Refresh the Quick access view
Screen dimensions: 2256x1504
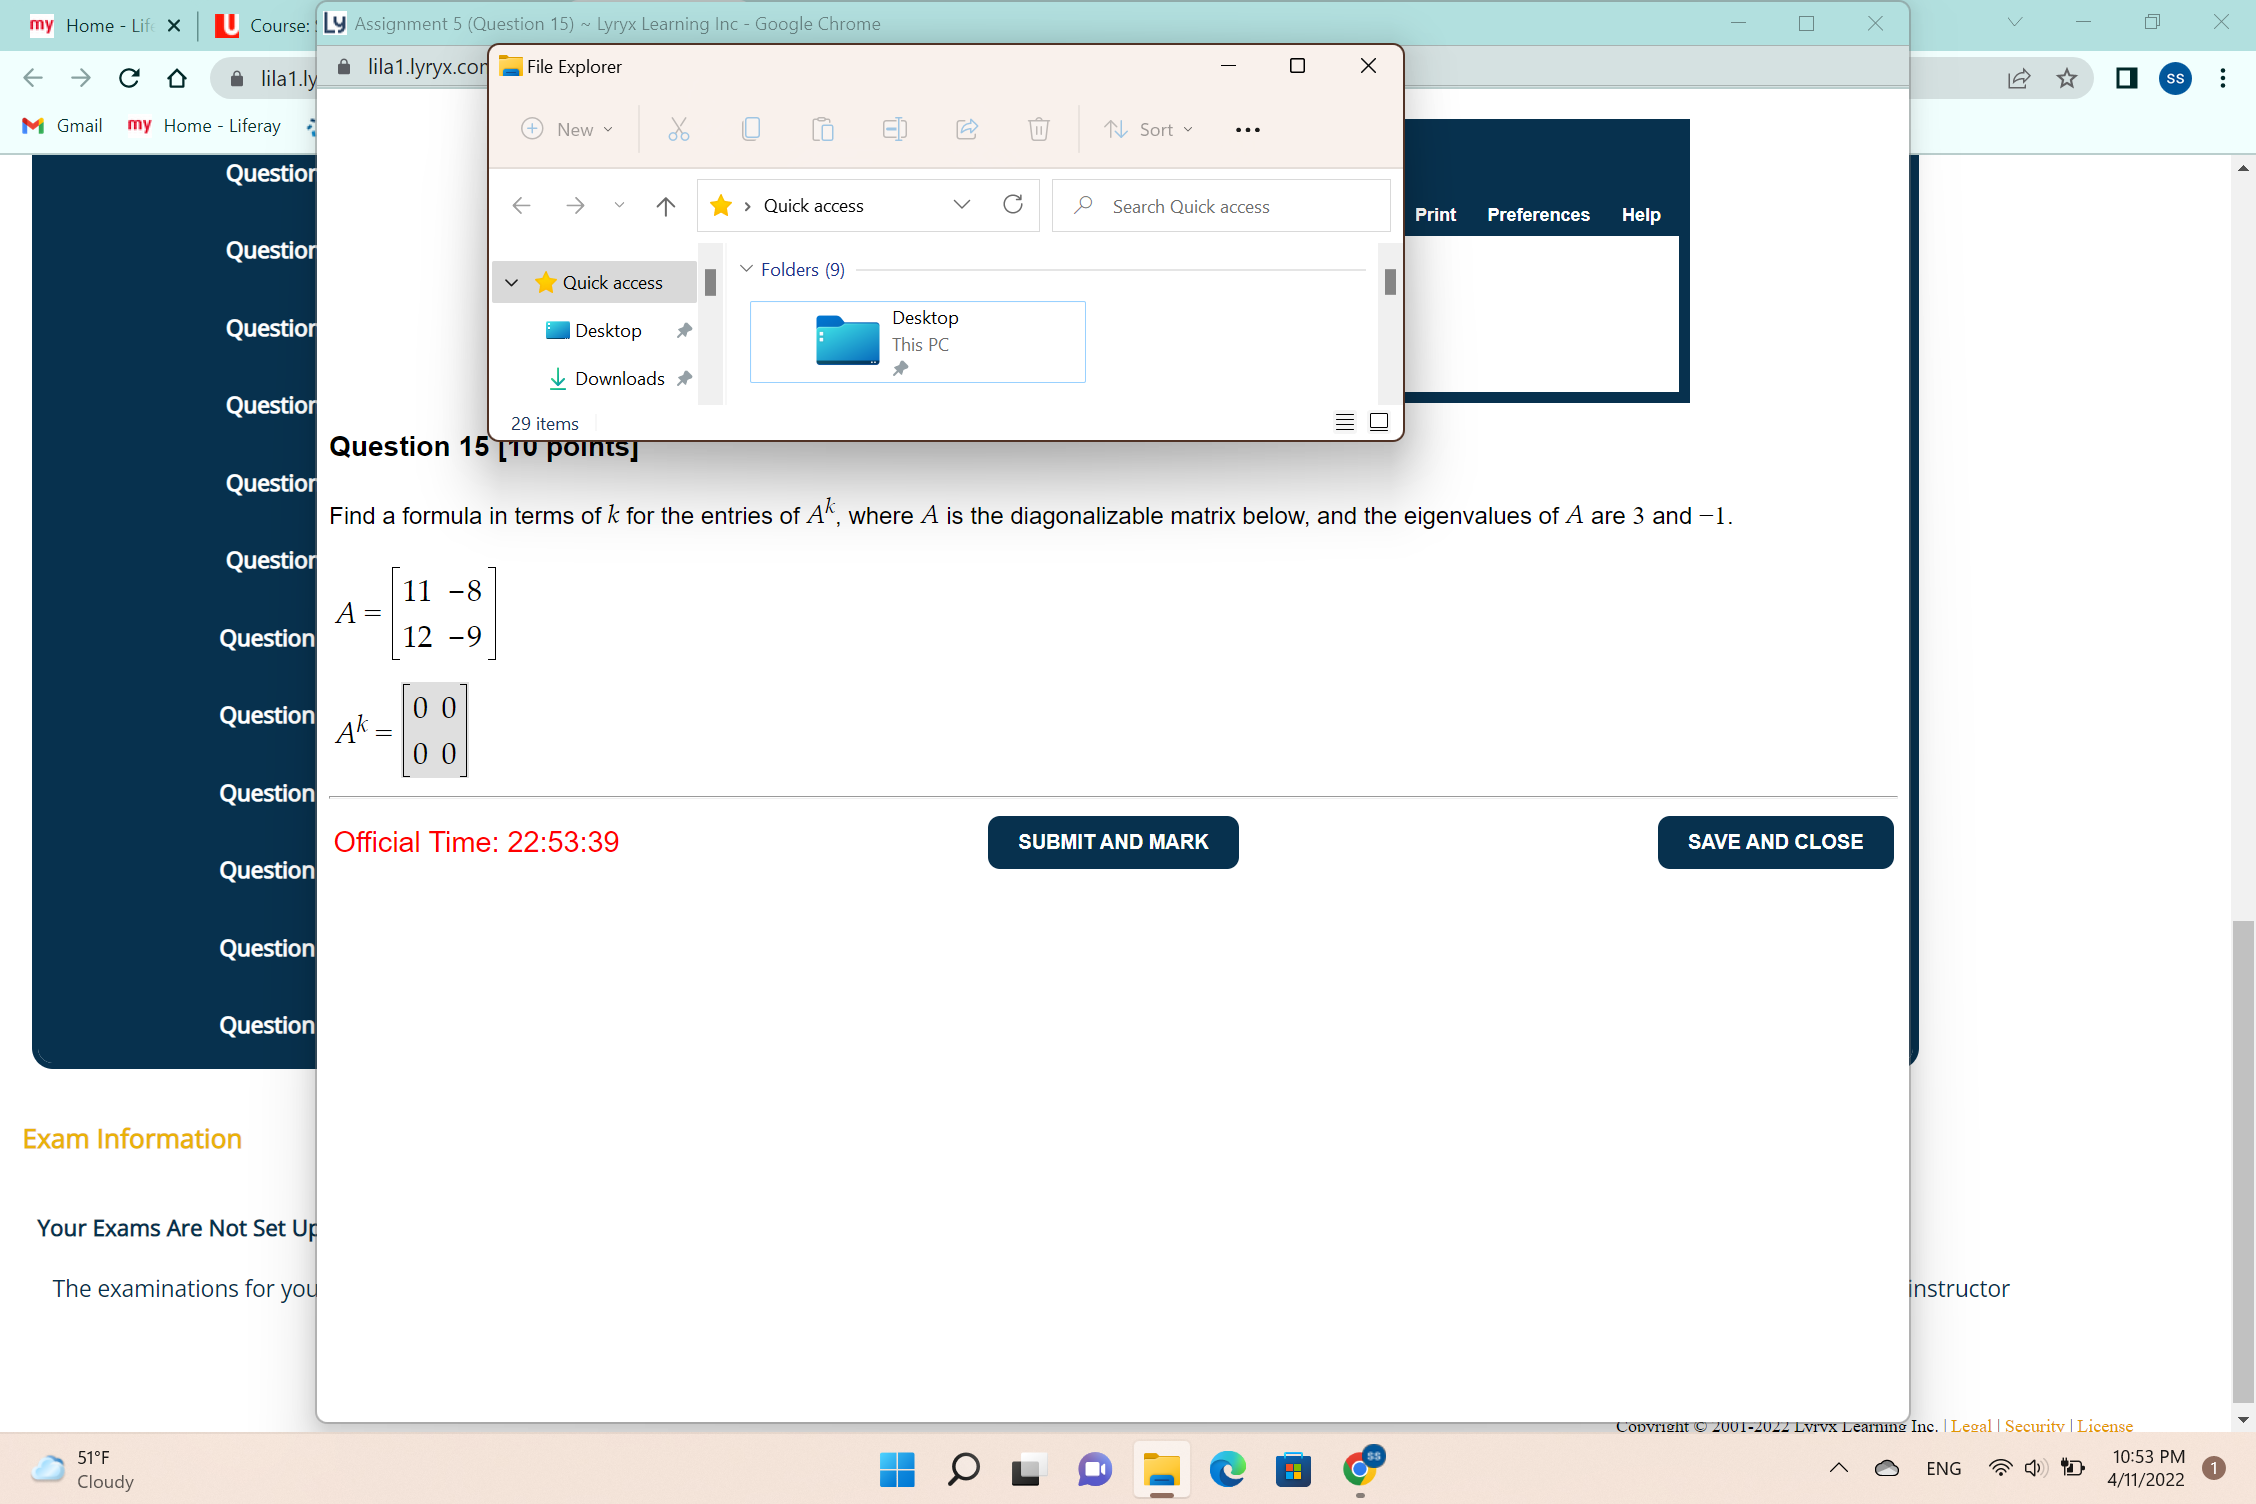coord(1013,205)
